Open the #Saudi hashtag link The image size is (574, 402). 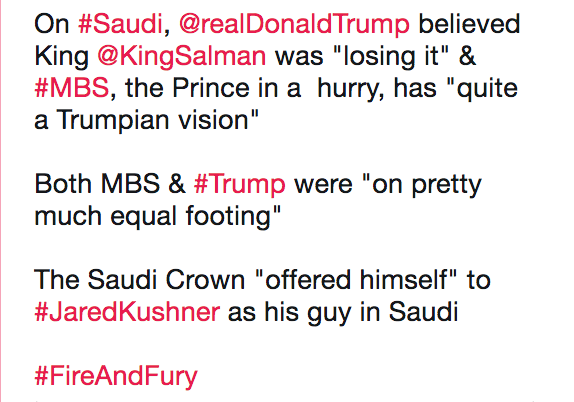point(120,24)
